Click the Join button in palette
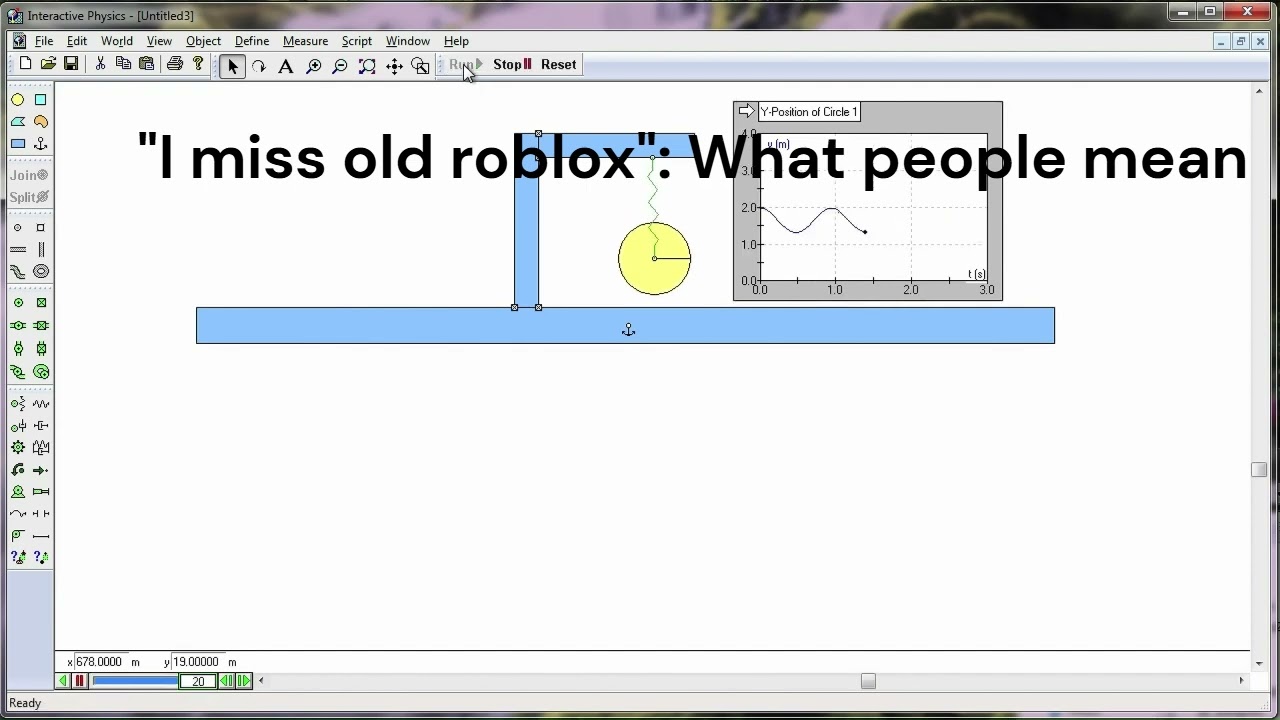Image resolution: width=1280 pixels, height=720 pixels. point(29,175)
